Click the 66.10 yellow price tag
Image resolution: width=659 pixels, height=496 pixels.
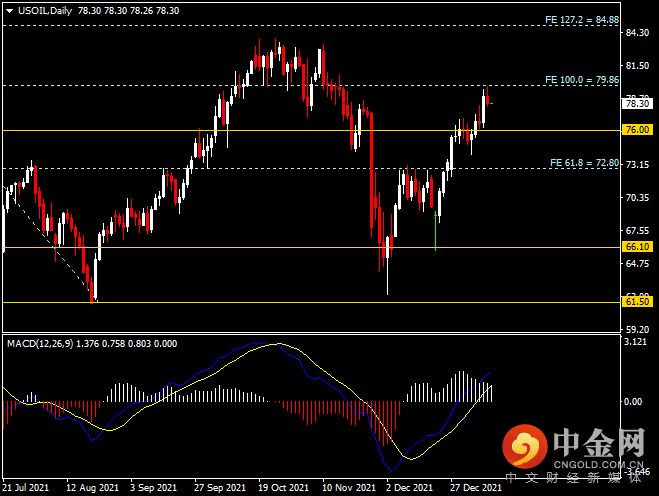(x=637, y=247)
